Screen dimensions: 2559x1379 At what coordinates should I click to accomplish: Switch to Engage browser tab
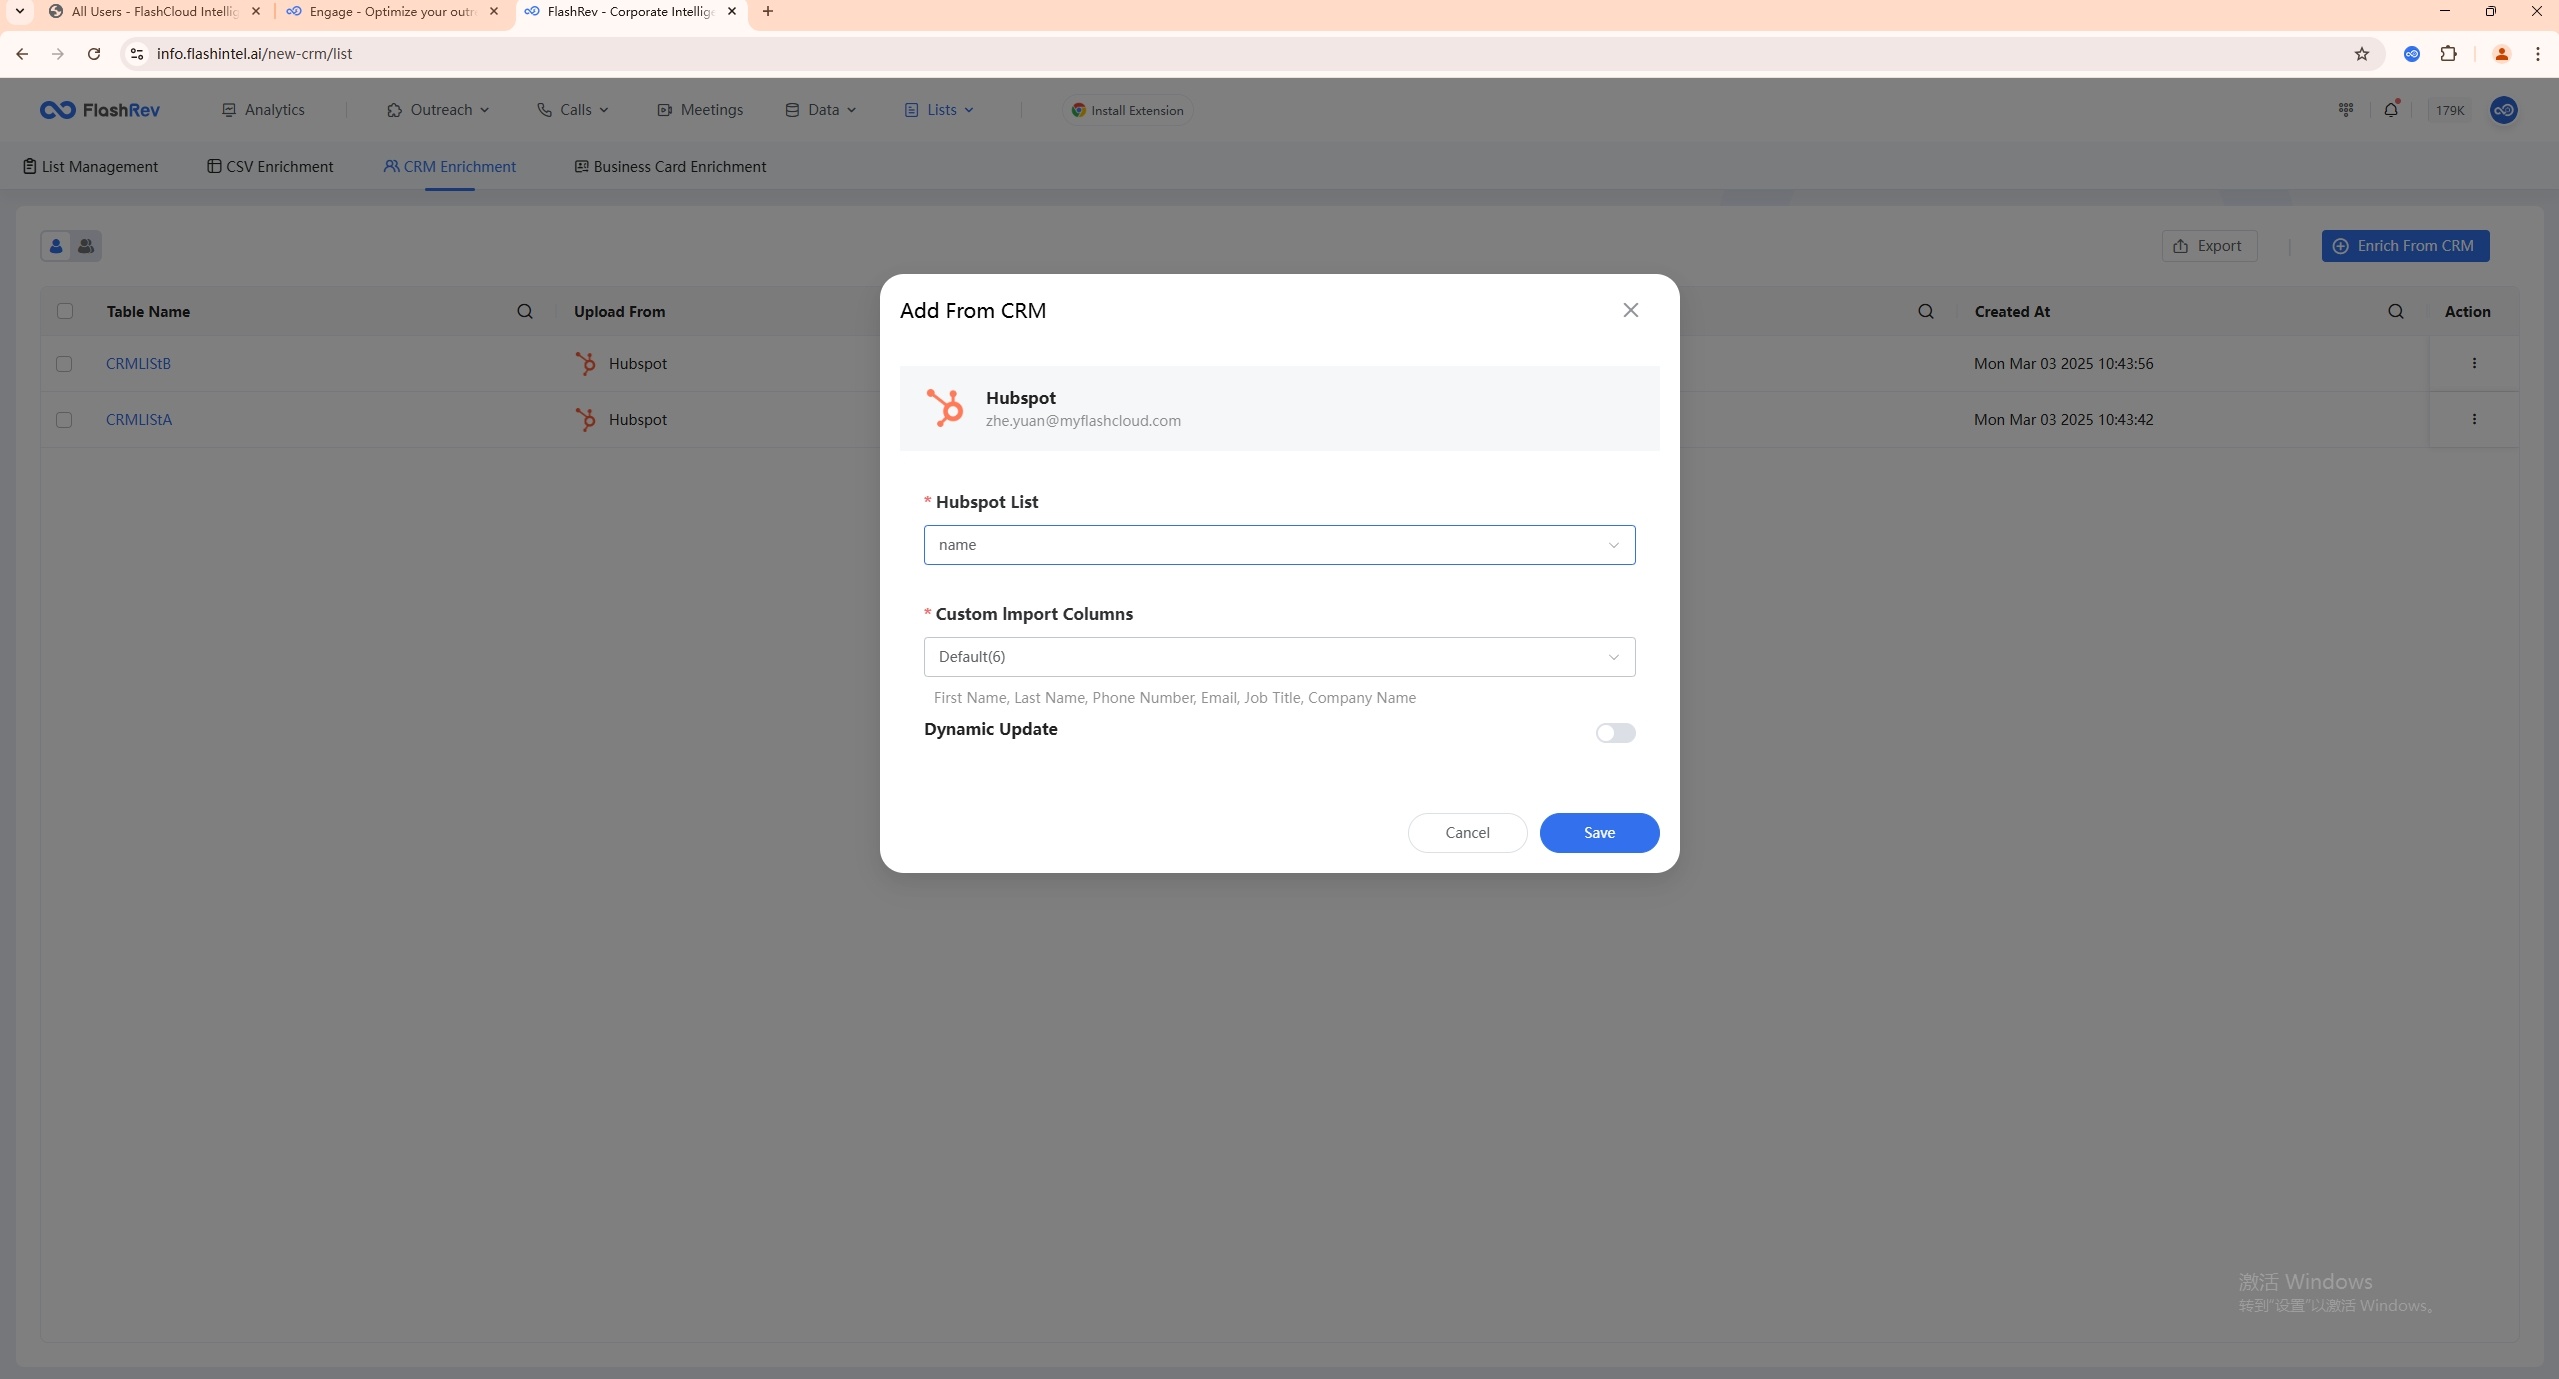[x=392, y=12]
